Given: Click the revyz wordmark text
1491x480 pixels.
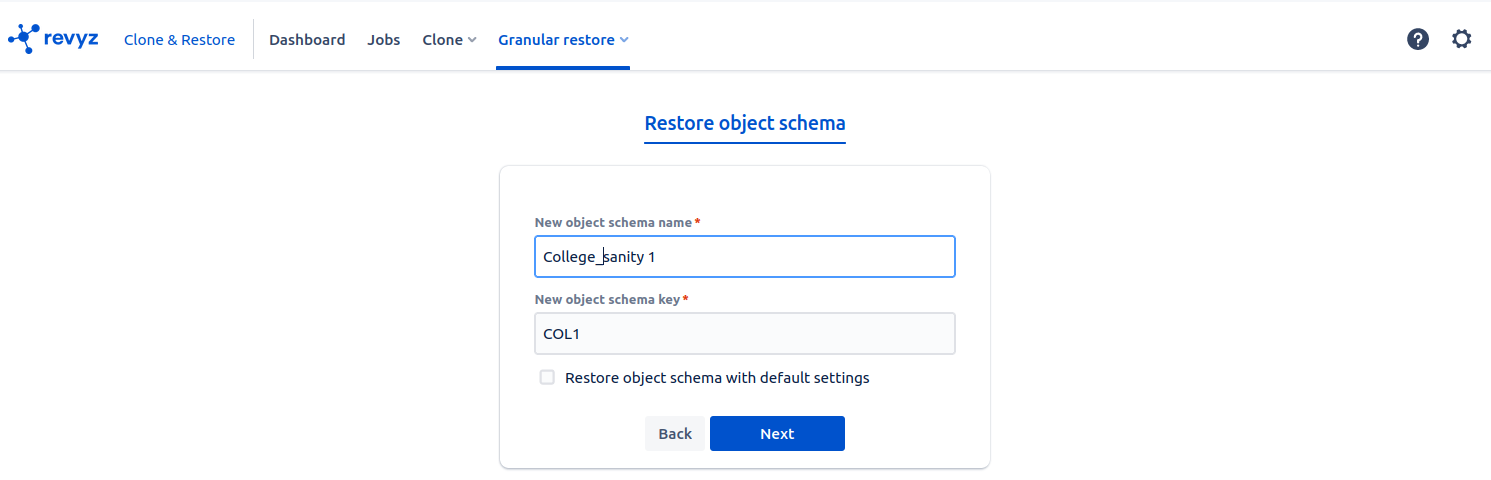Looking at the screenshot, I should coord(71,39).
